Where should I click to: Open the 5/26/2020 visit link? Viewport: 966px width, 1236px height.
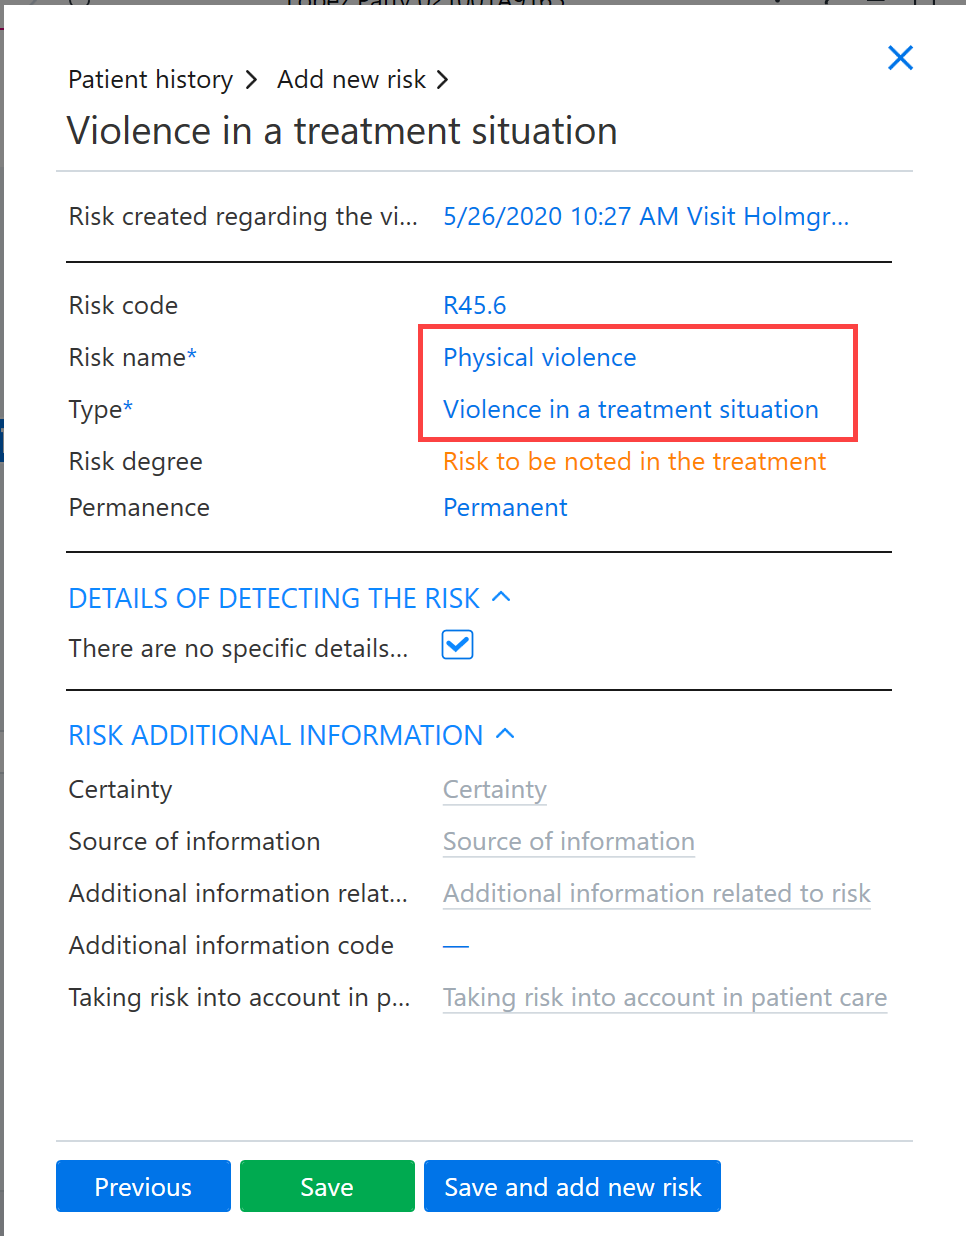point(646,217)
